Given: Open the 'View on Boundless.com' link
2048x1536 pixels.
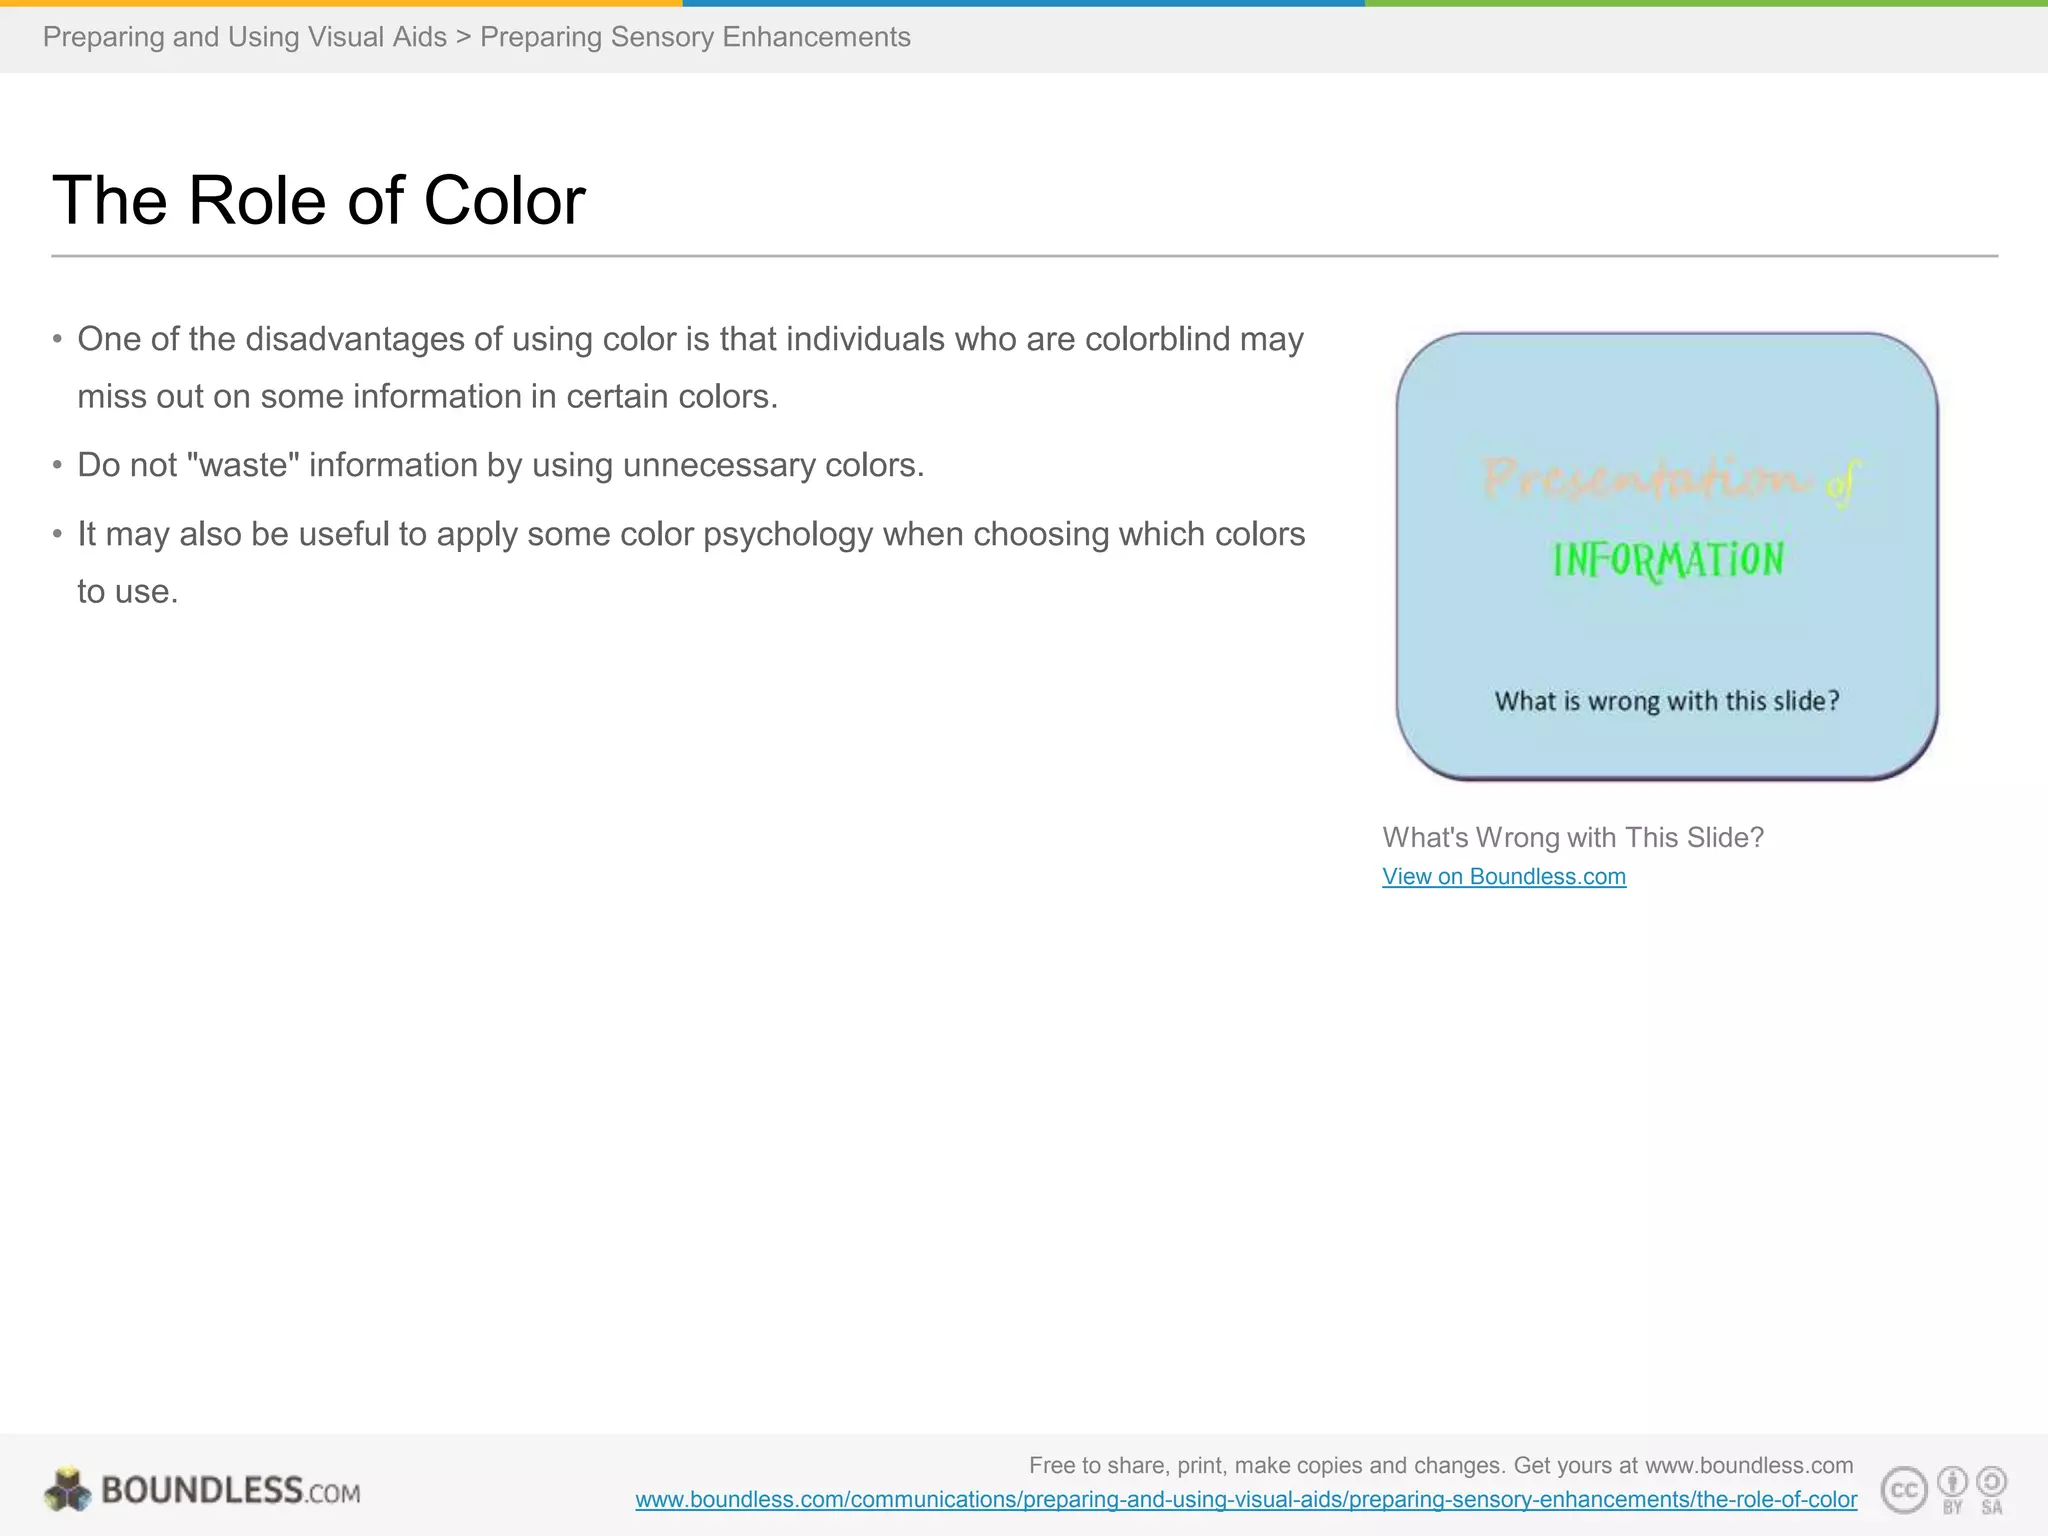Looking at the screenshot, I should 1504,876.
